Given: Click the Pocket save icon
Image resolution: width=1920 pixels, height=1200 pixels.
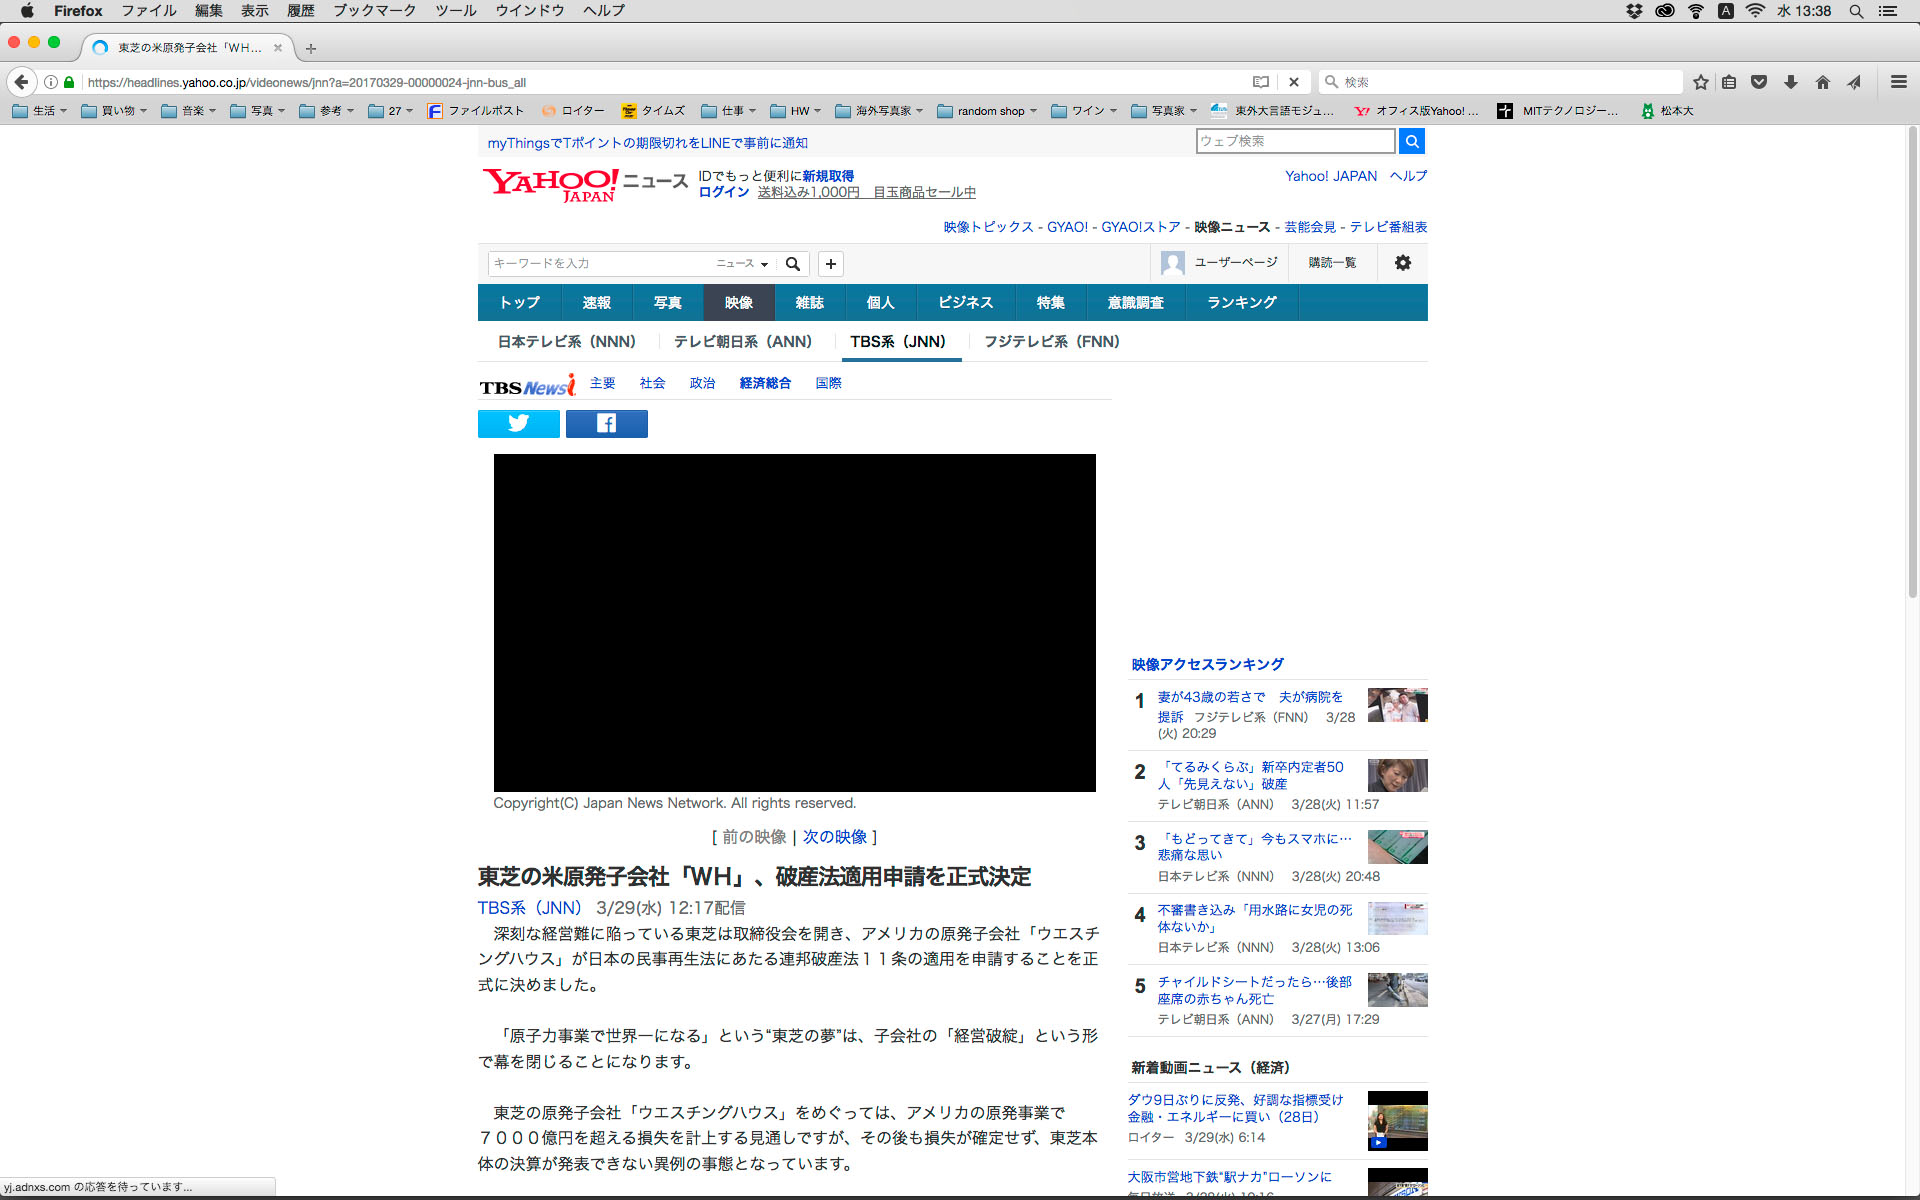Looking at the screenshot, I should (1759, 82).
